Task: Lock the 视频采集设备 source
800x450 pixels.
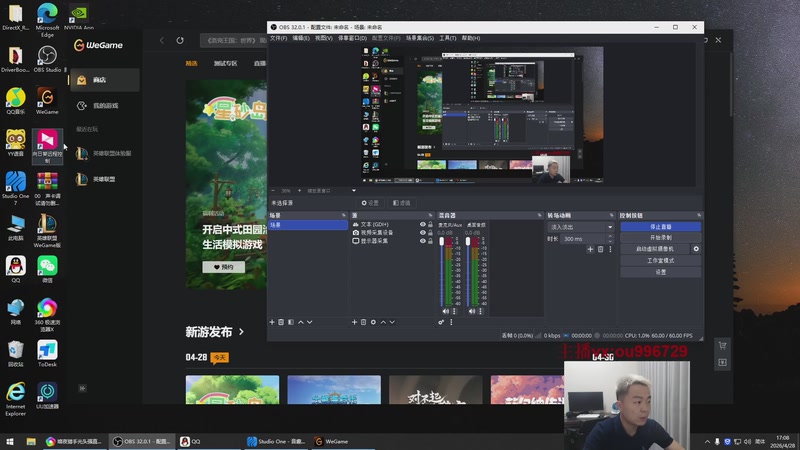Action: (x=430, y=232)
